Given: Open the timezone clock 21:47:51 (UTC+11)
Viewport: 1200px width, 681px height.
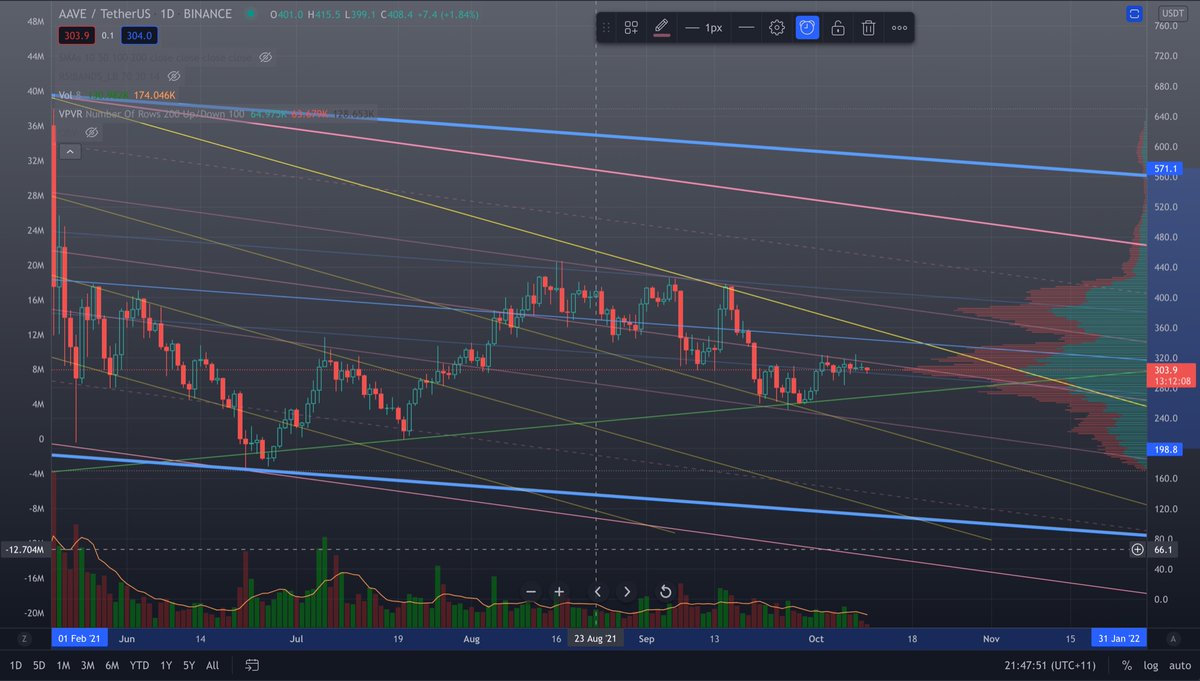Looking at the screenshot, I should click(x=1050, y=665).
